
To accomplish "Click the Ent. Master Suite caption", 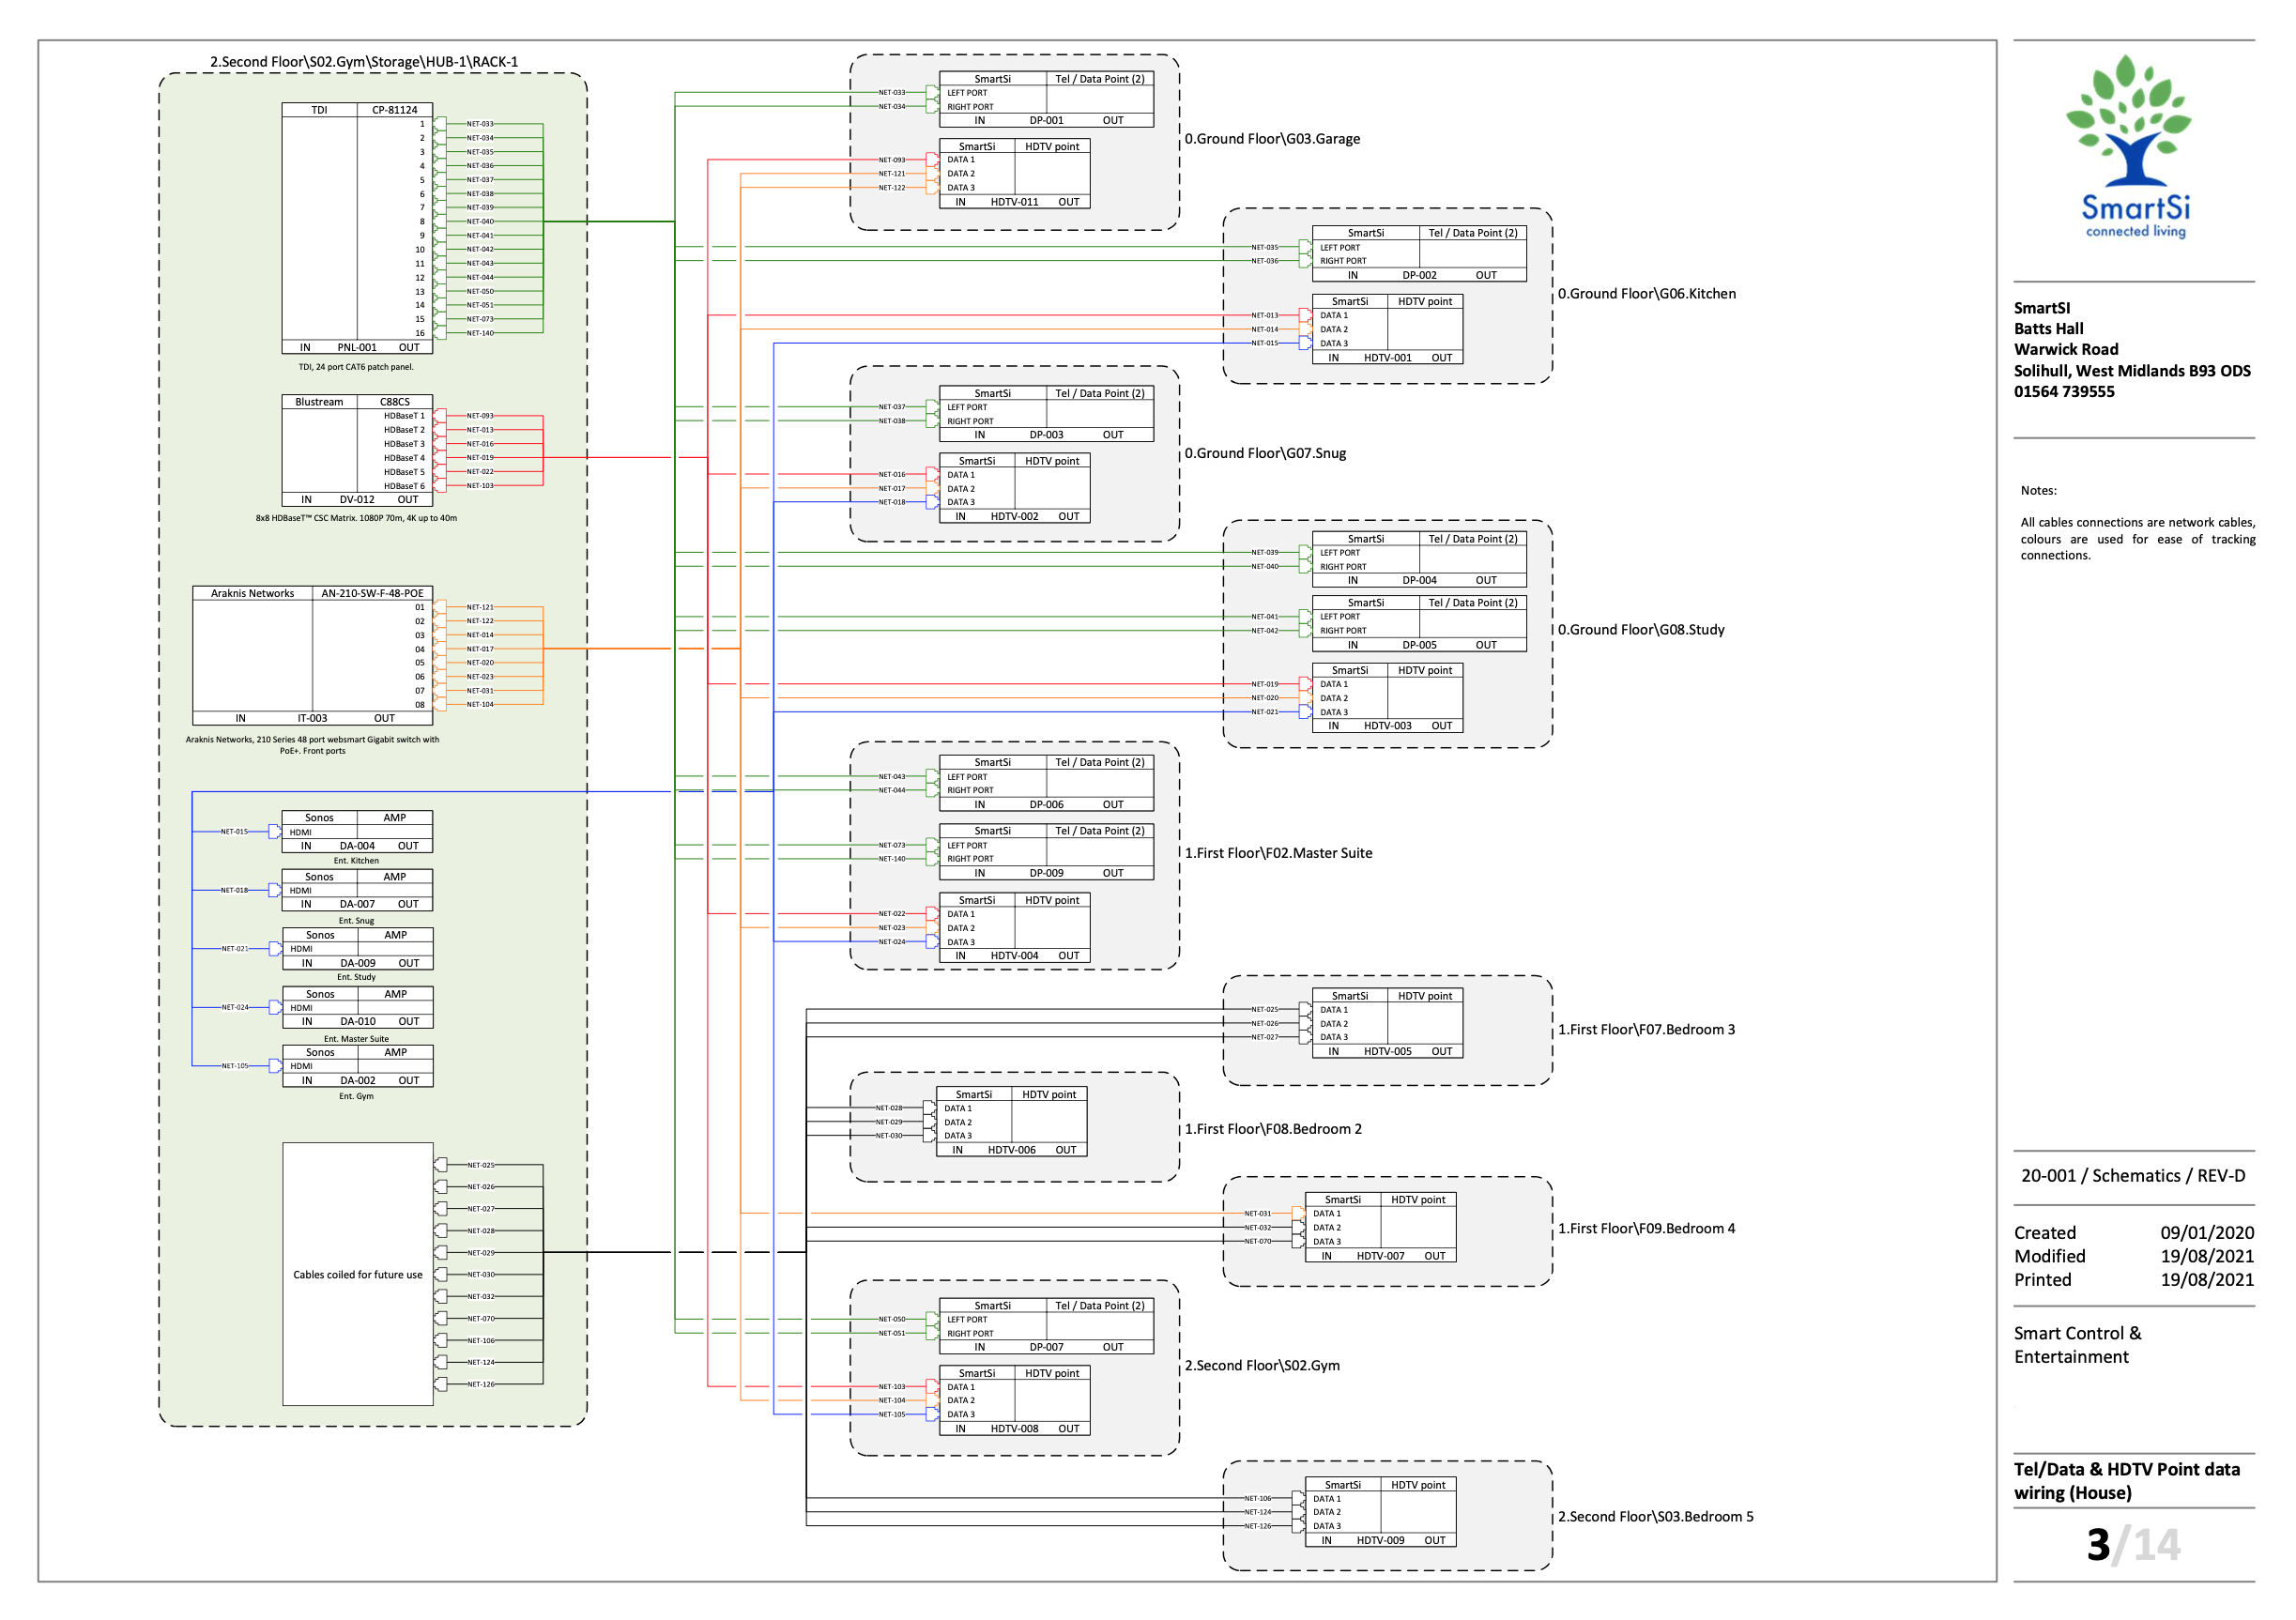I will (x=356, y=1039).
